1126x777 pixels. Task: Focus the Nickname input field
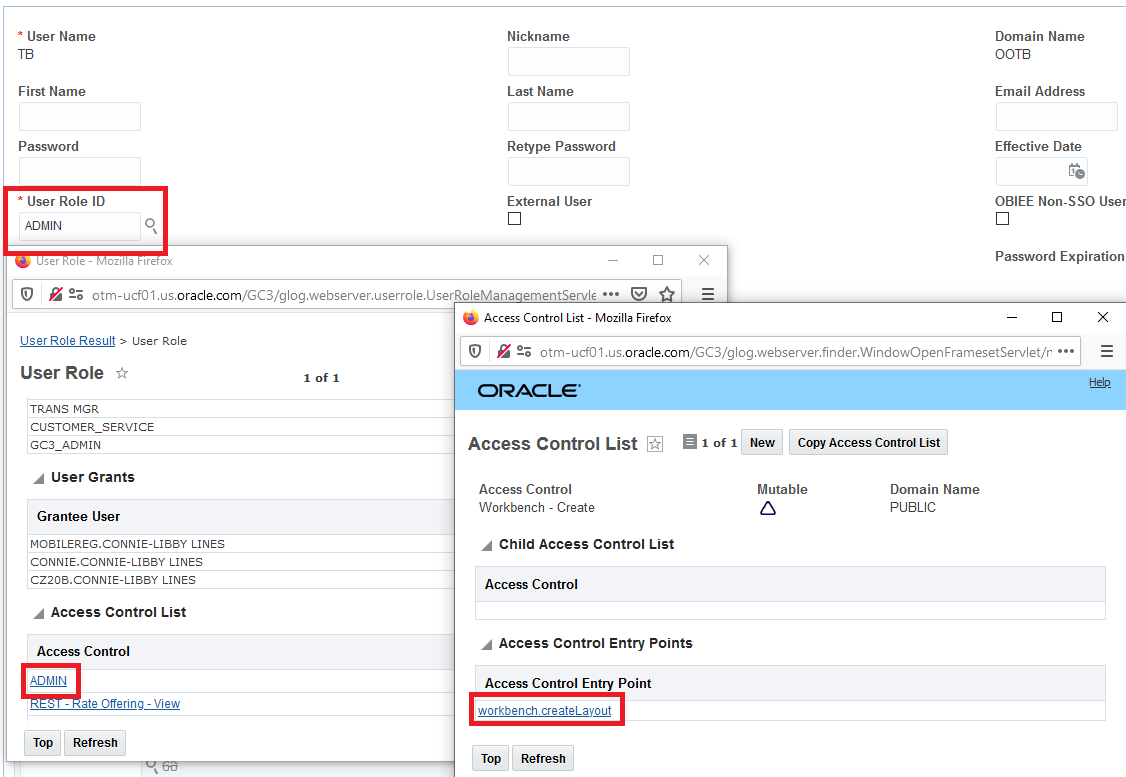click(x=569, y=62)
